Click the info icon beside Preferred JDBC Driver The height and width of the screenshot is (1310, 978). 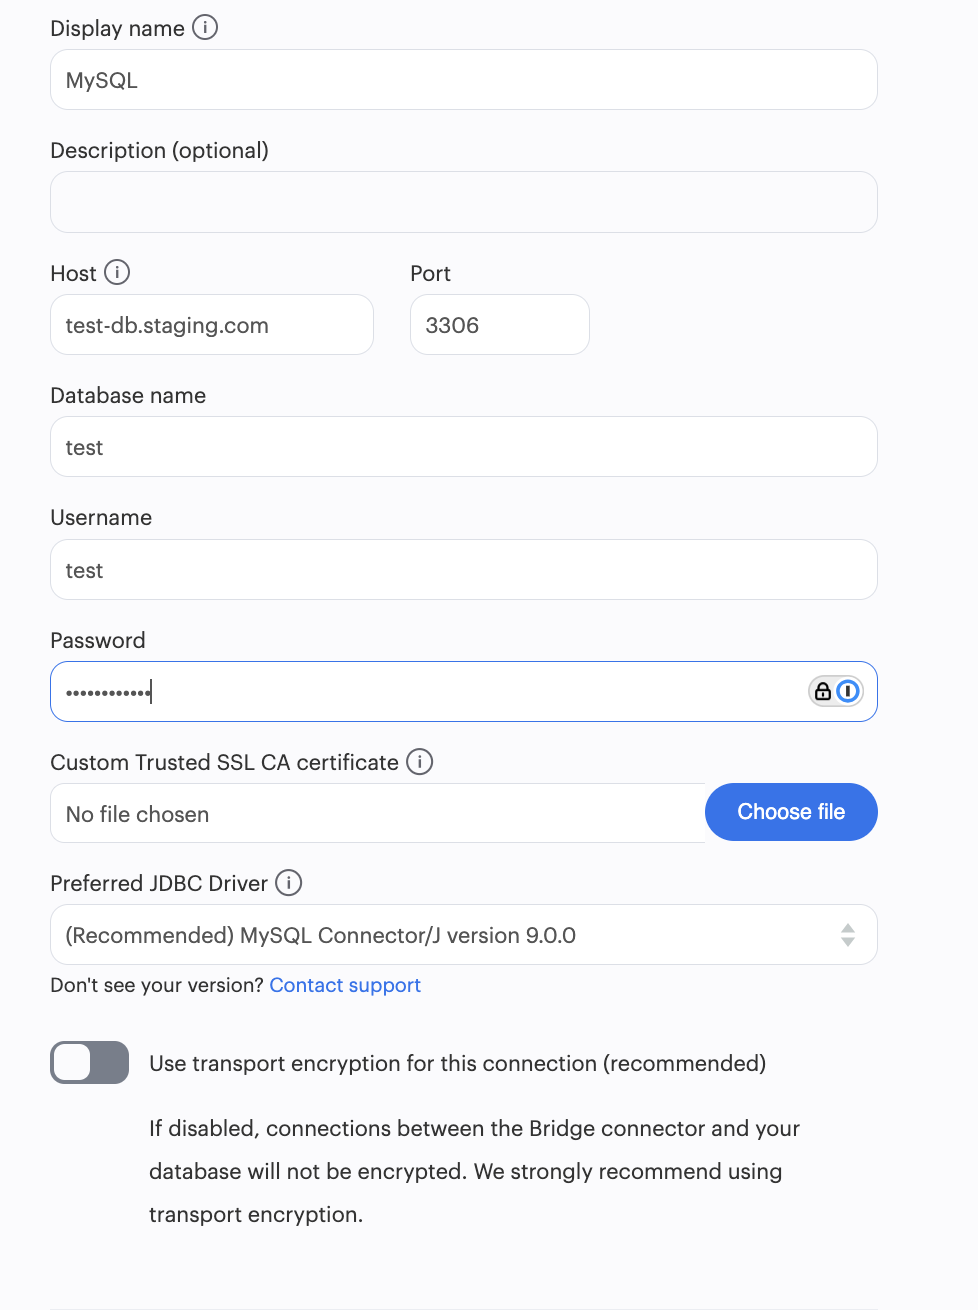(x=289, y=883)
